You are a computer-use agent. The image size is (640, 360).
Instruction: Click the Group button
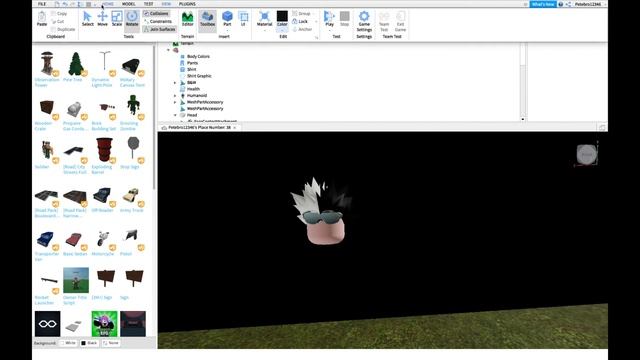click(x=302, y=13)
